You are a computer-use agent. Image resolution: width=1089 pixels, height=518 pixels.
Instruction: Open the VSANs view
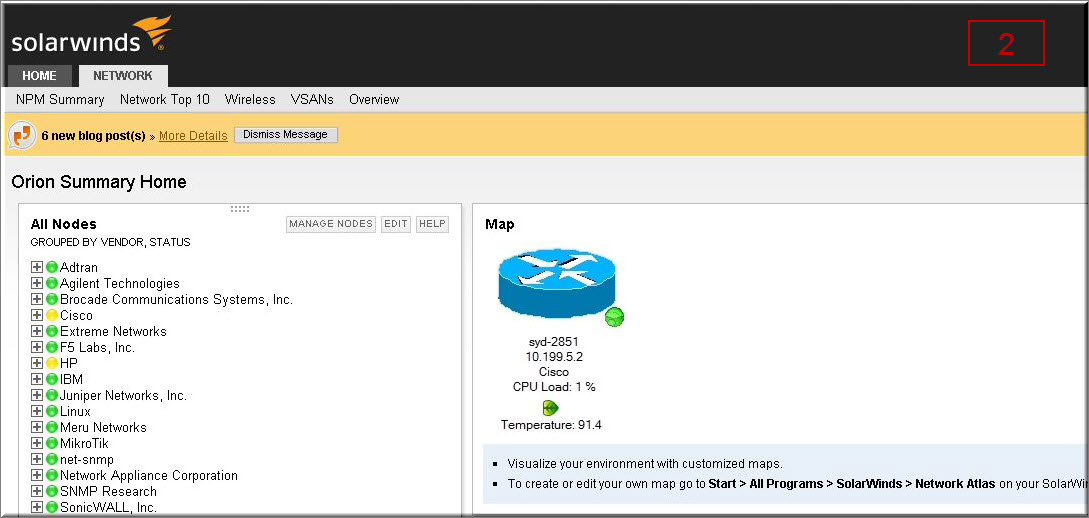point(312,99)
